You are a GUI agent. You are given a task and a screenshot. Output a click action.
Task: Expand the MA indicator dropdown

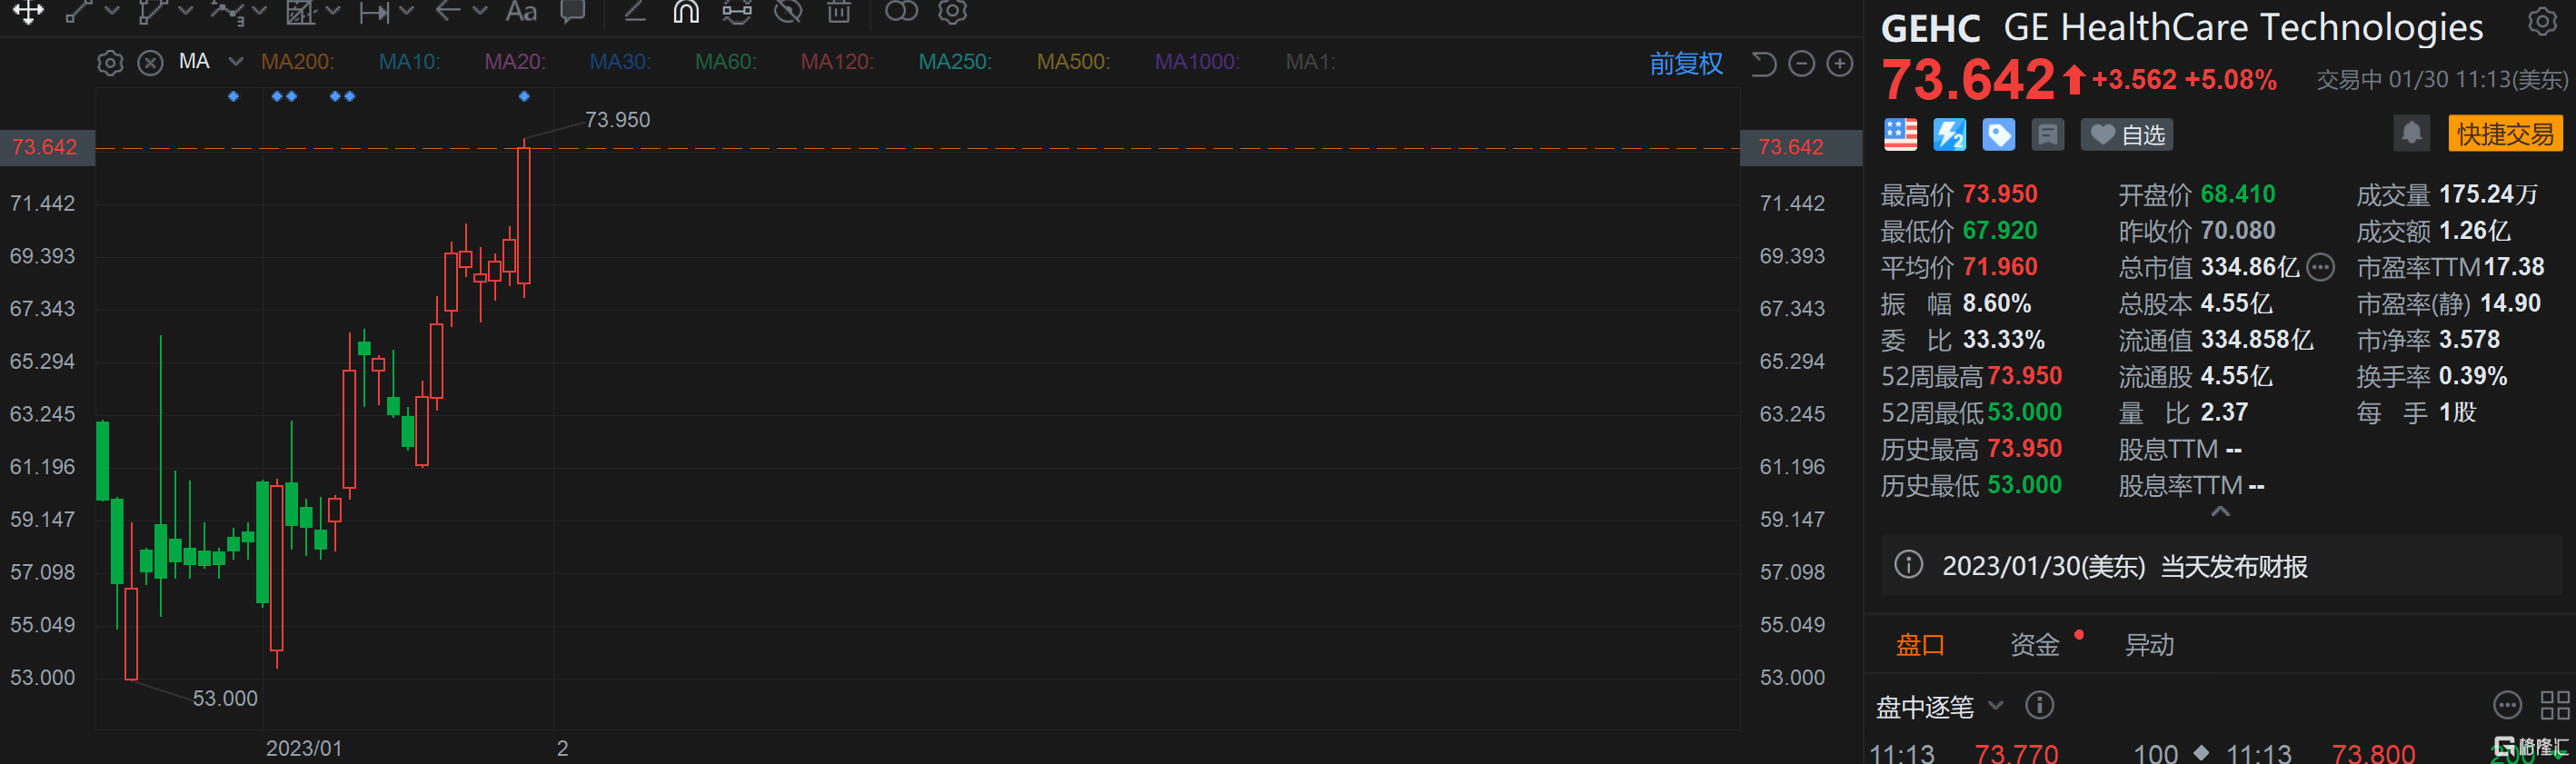coord(236,62)
